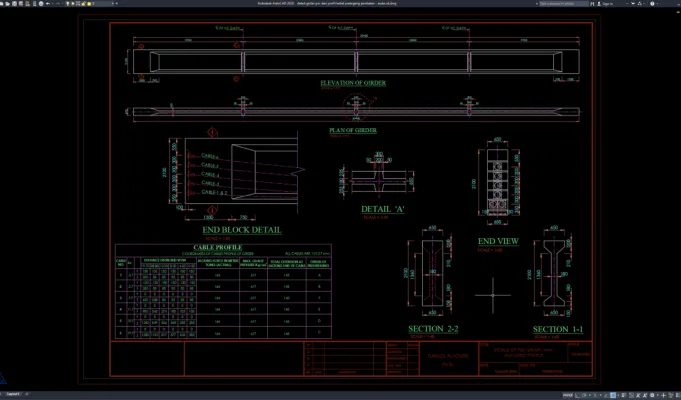Open the Autodesk App Store cart icon

(x=633, y=3)
